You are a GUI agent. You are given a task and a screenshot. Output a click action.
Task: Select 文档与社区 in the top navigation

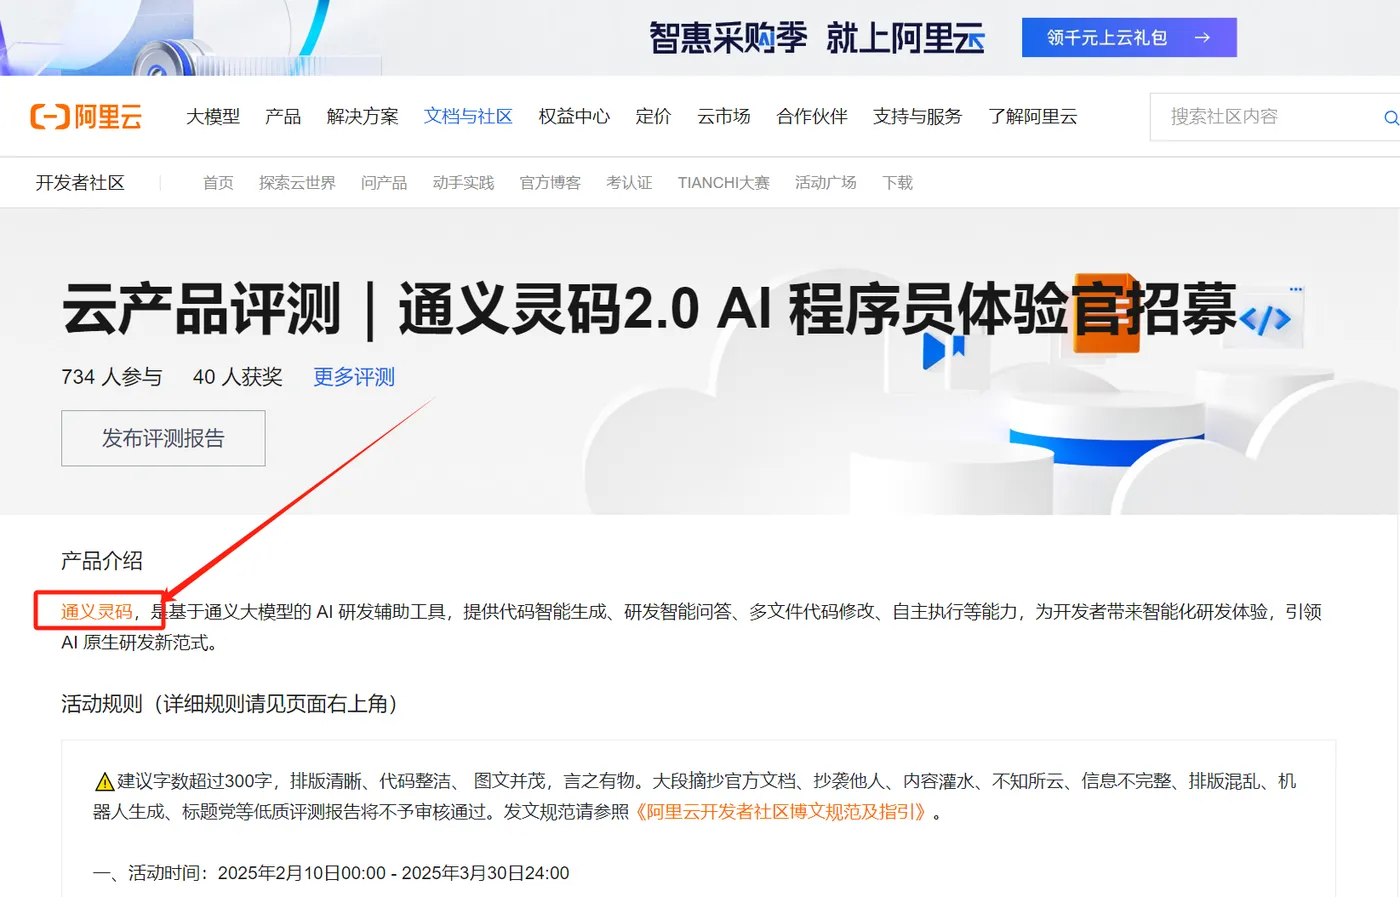pyautogui.click(x=468, y=117)
